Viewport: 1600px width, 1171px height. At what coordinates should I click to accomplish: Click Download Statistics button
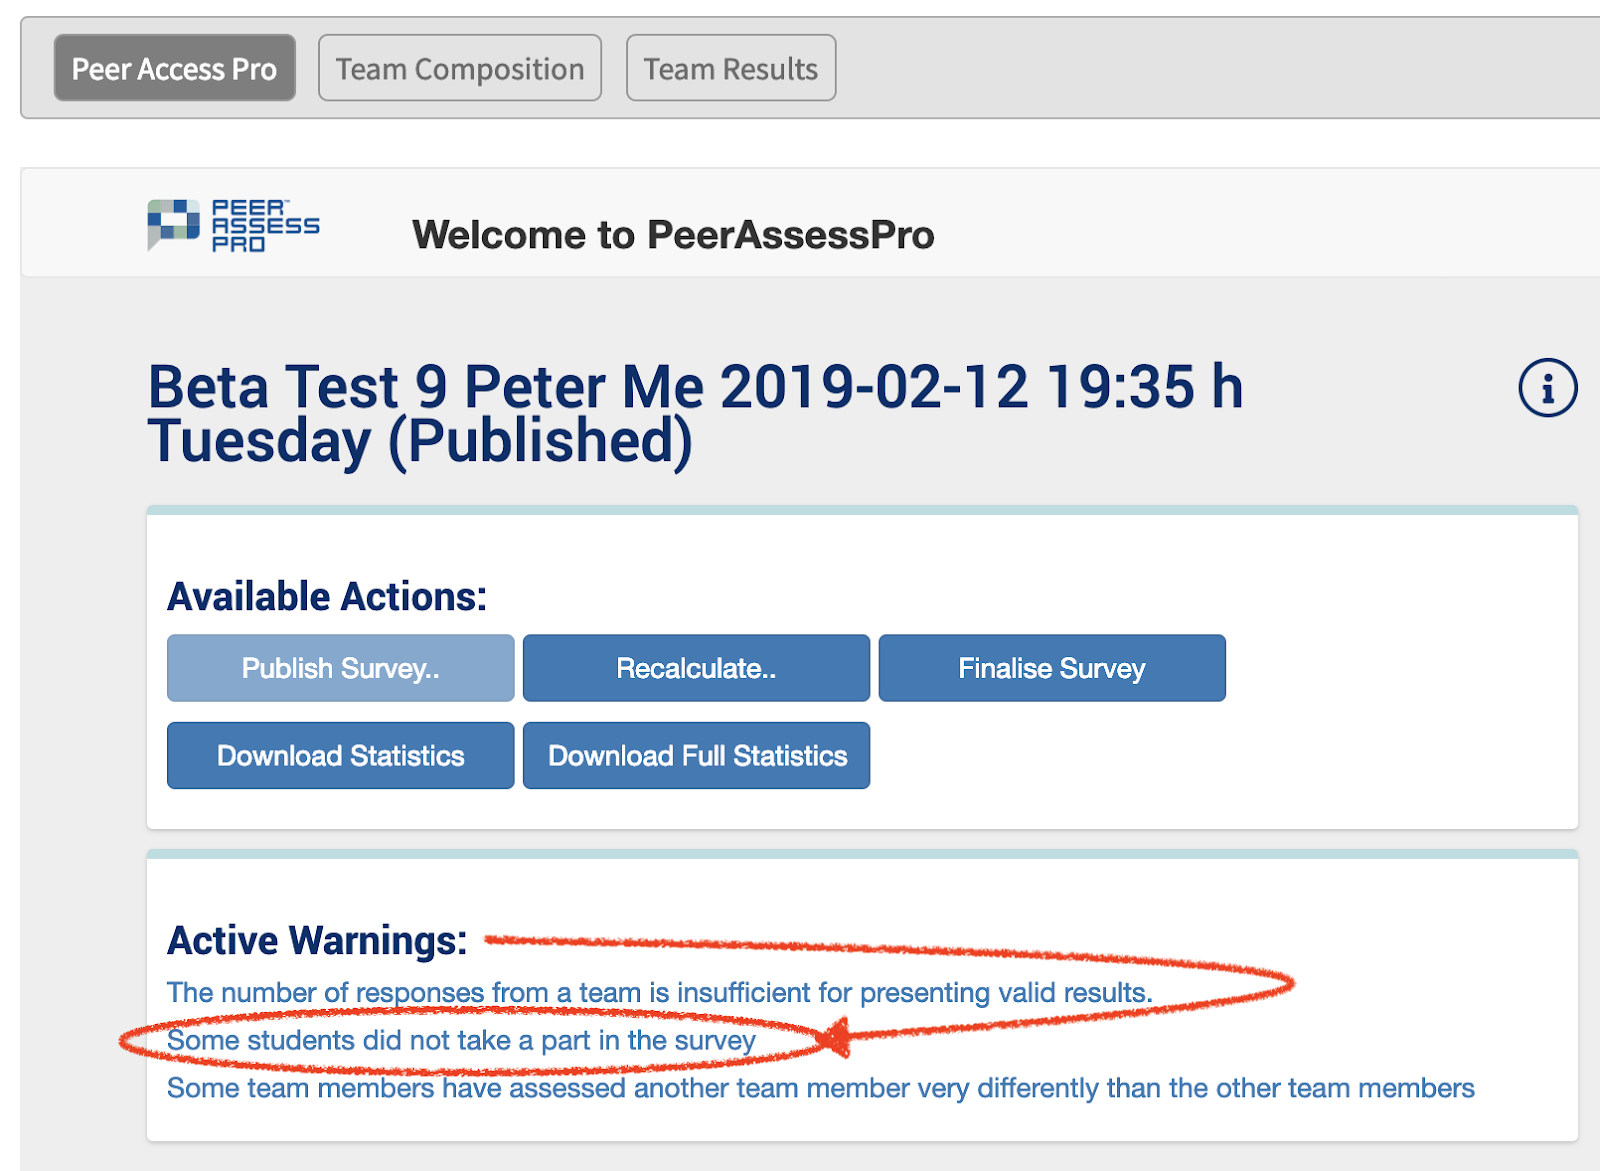(341, 756)
